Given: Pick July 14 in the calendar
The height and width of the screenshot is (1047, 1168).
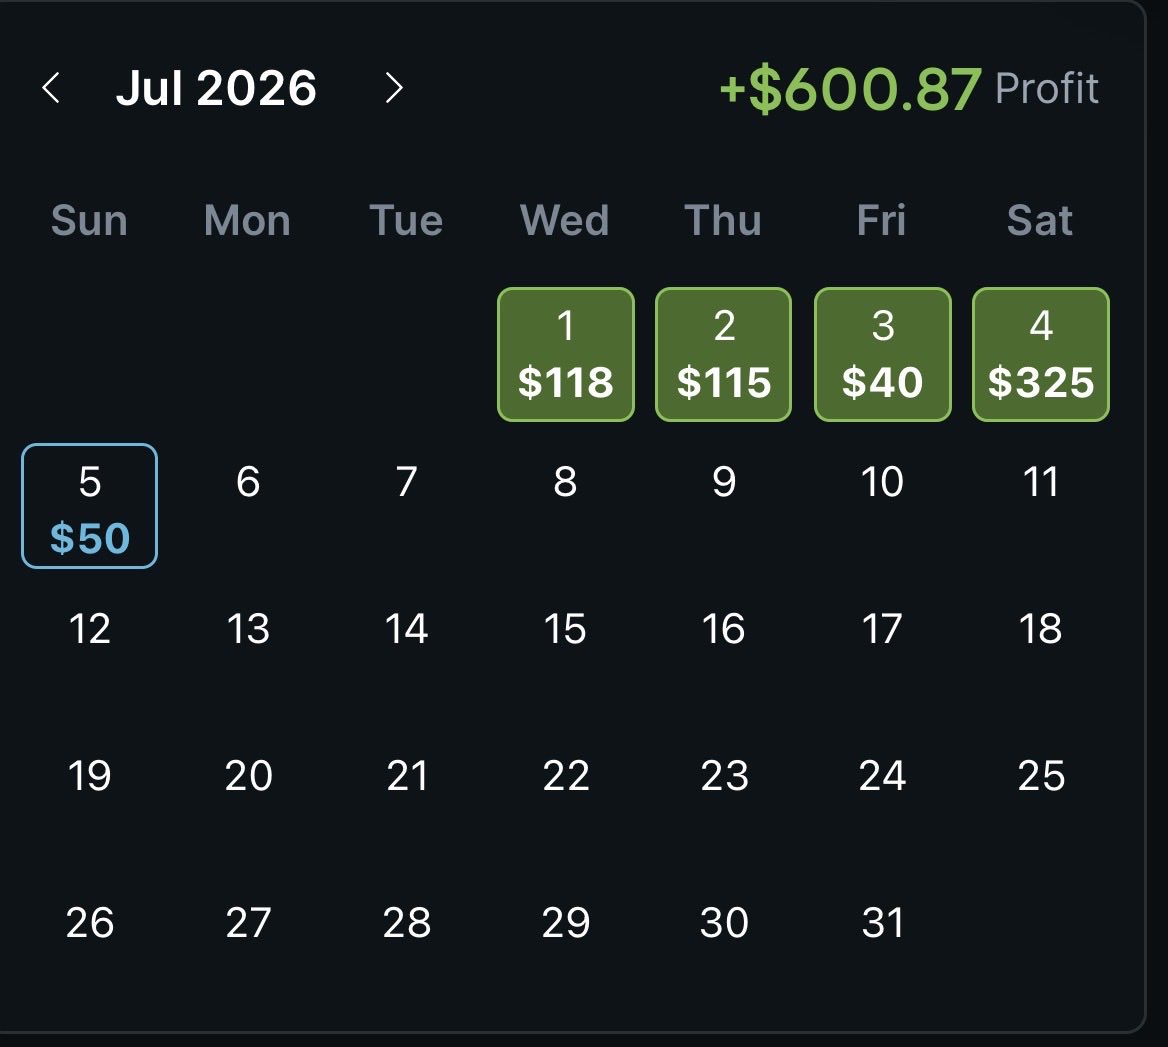Looking at the screenshot, I should (x=407, y=628).
